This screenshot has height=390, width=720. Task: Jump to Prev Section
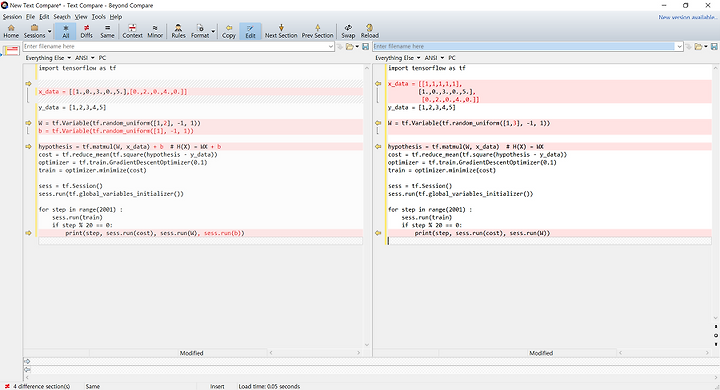coord(317,31)
